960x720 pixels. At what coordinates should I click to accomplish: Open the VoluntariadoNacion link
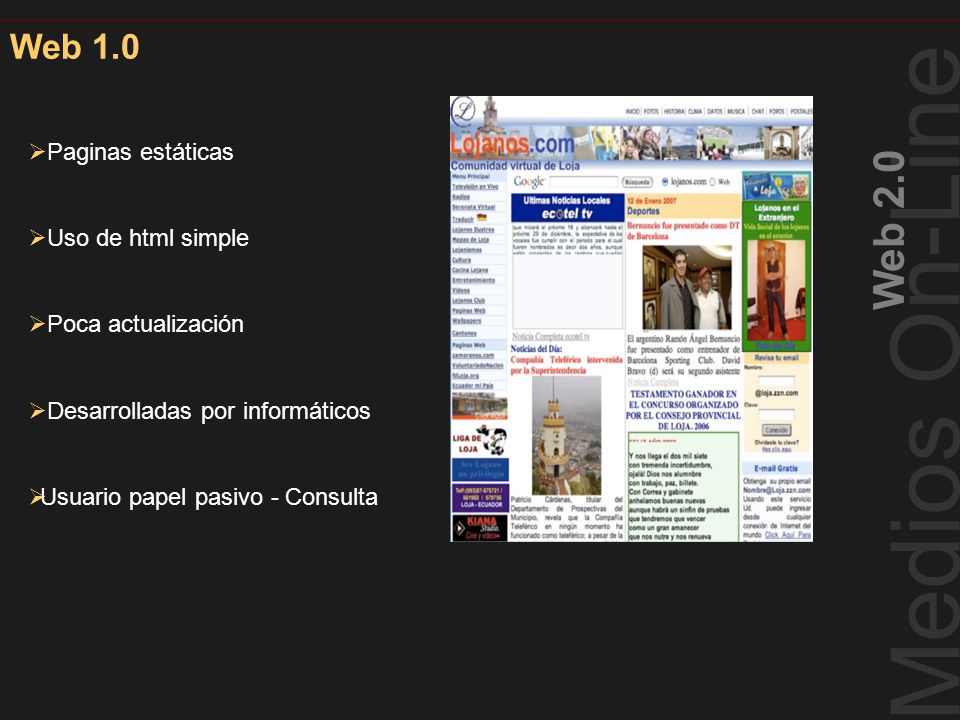click(x=478, y=366)
